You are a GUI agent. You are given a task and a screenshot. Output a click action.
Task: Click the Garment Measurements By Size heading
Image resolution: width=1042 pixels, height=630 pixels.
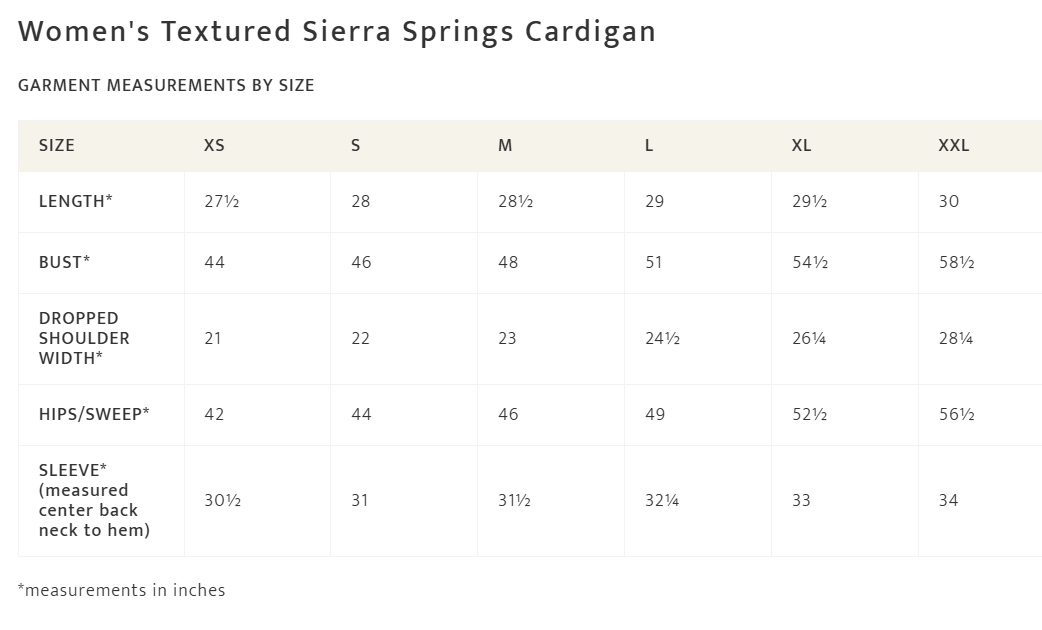coord(166,86)
